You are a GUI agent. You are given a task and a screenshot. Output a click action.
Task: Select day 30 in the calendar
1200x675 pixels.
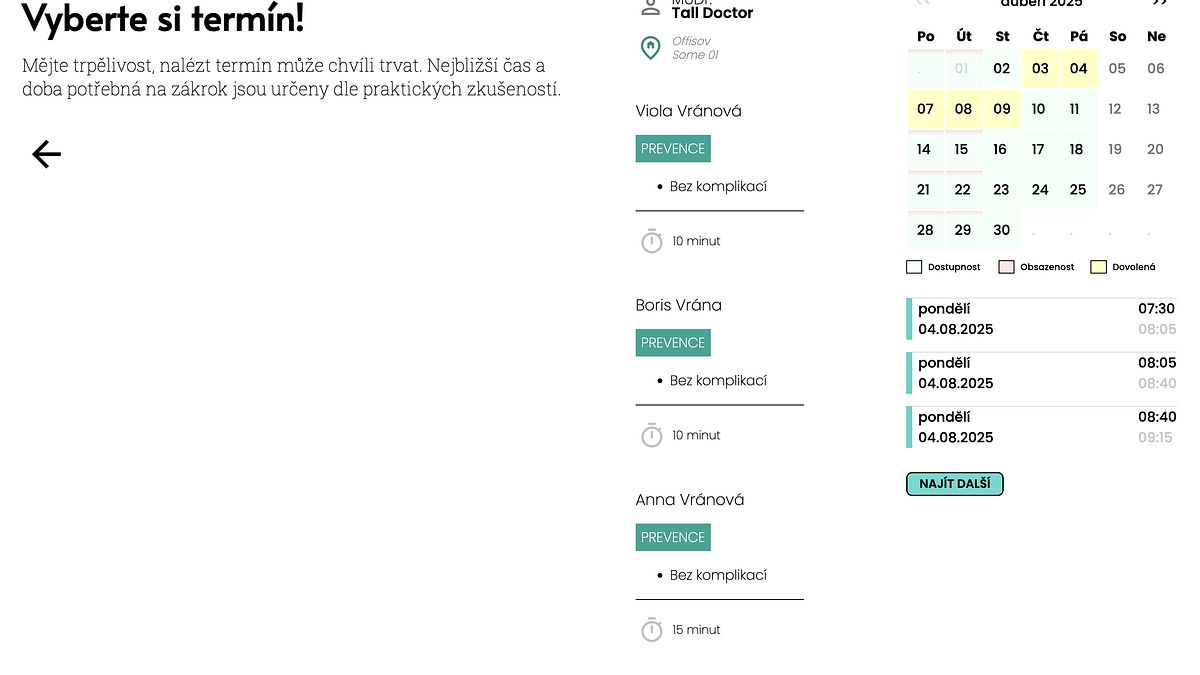pyautogui.click(x=1001, y=230)
